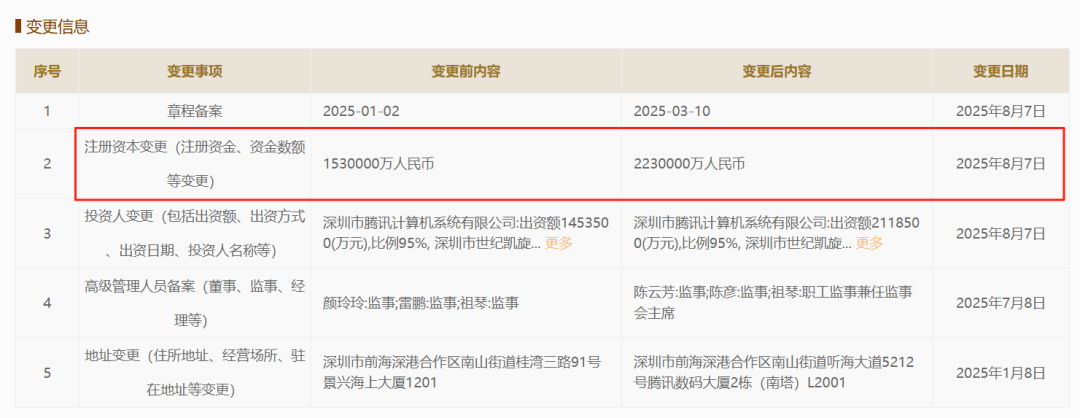Click the 2025-03-10 after-change value
The width and height of the screenshot is (1080, 418).
tap(671, 110)
